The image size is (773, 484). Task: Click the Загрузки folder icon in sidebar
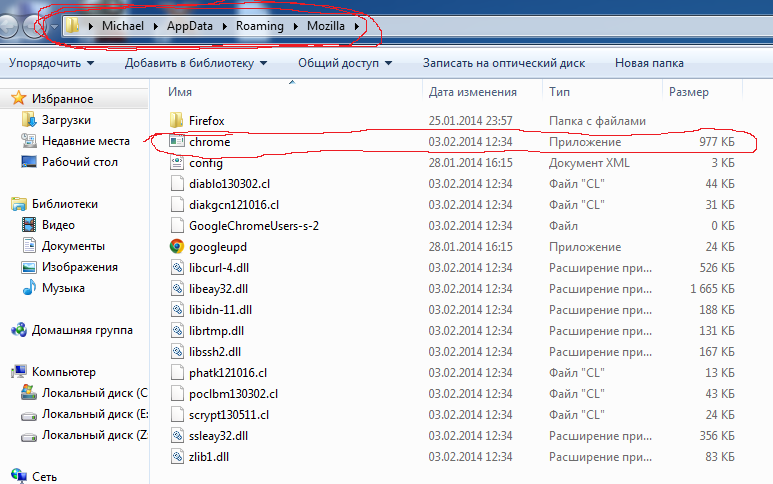pos(29,120)
